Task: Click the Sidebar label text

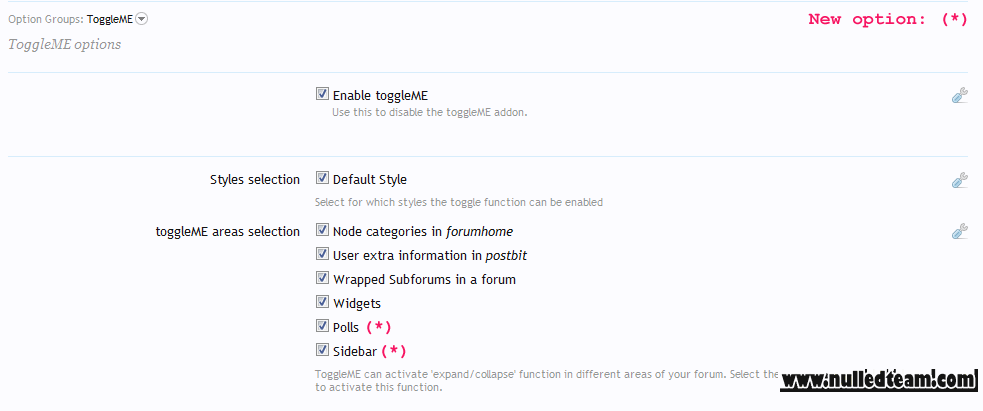Action: (355, 351)
